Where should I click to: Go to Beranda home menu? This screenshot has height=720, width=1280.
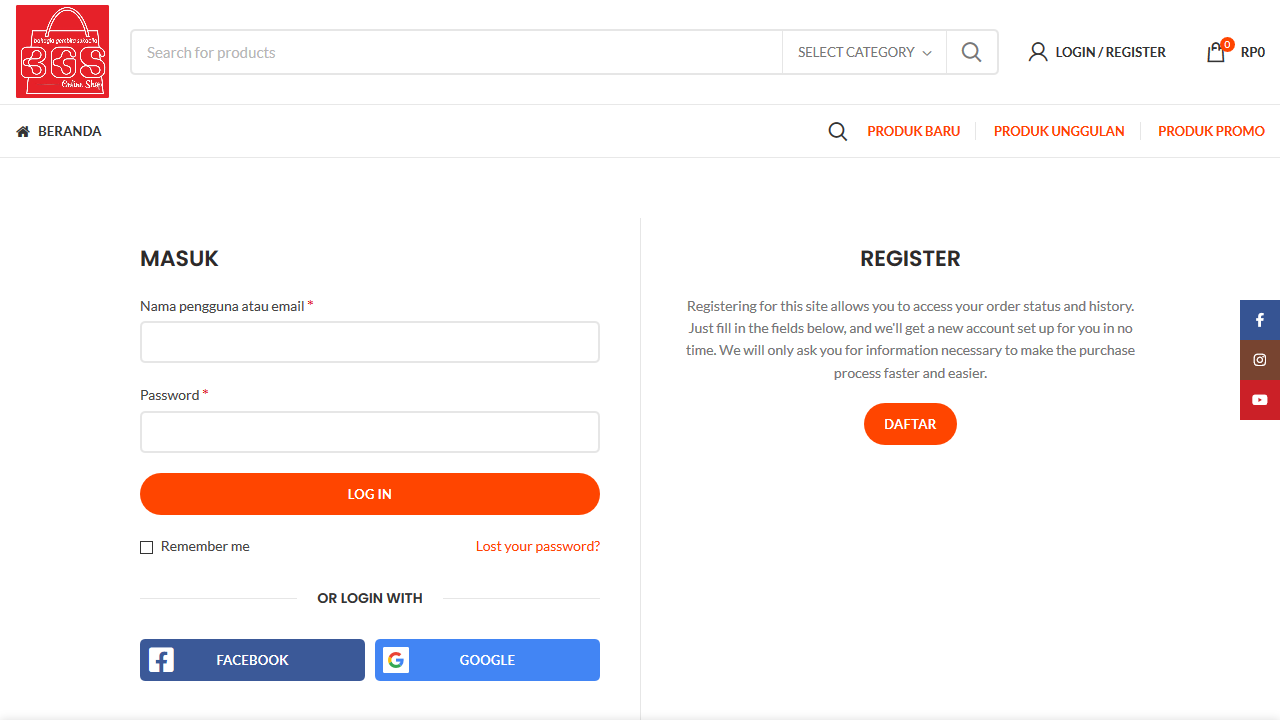point(59,131)
